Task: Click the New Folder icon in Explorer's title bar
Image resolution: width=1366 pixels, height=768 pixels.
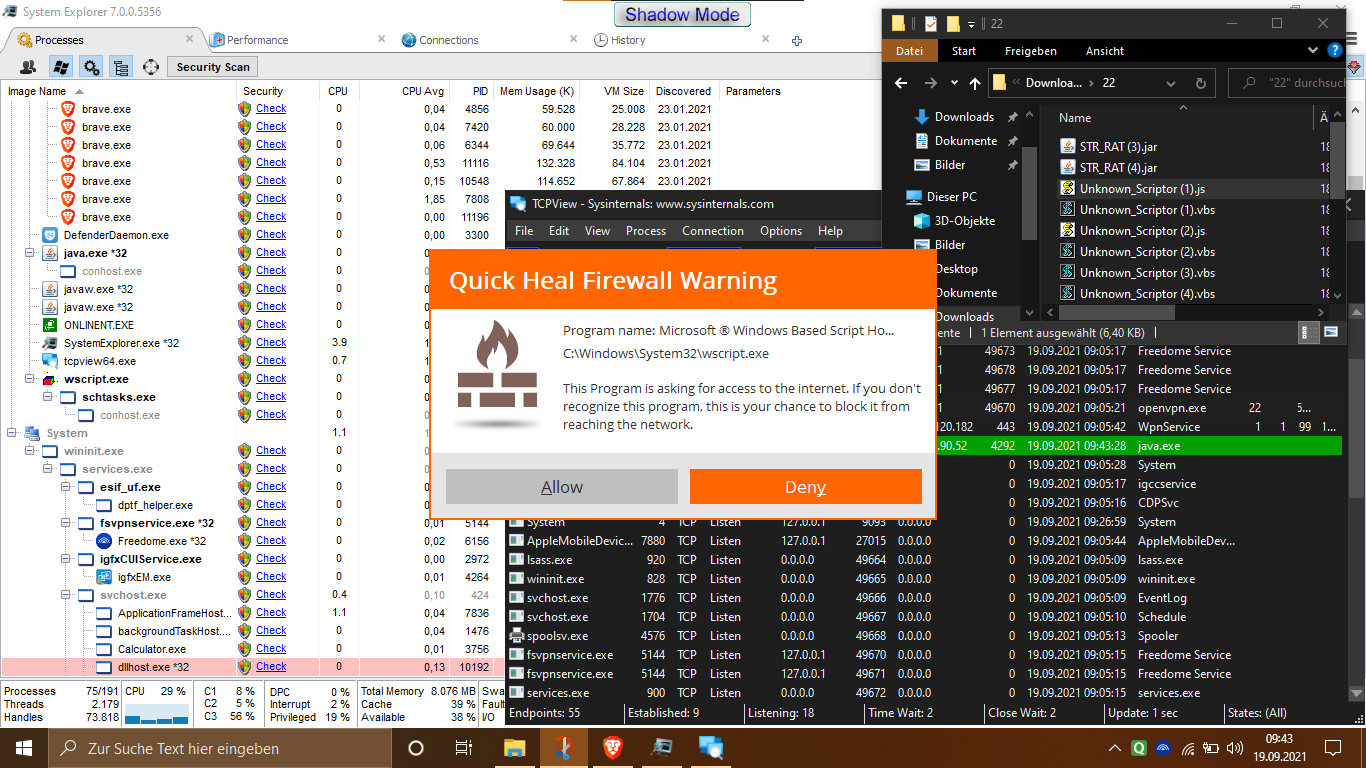Action: coord(953,23)
